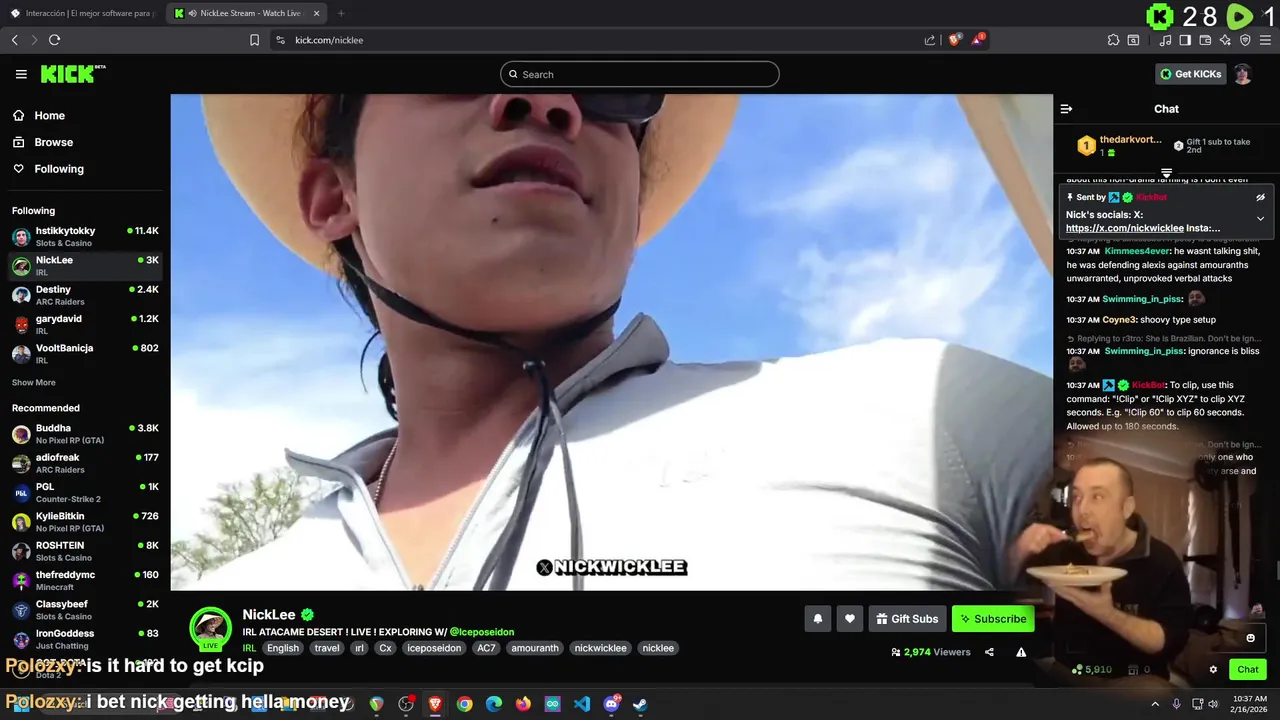The height and width of the screenshot is (720, 1280).
Task: Open IronGoddess recommended channel
Action: [x=85, y=638]
